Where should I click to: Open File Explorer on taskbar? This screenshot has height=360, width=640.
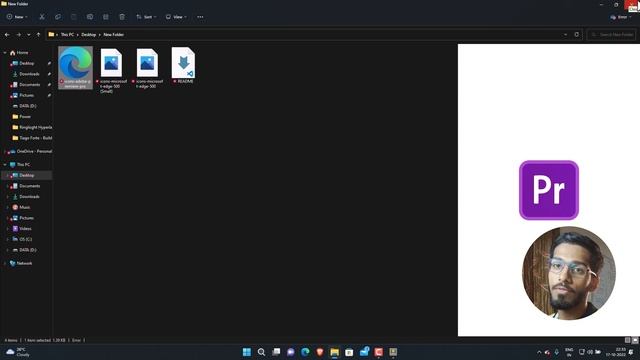[x=334, y=352]
